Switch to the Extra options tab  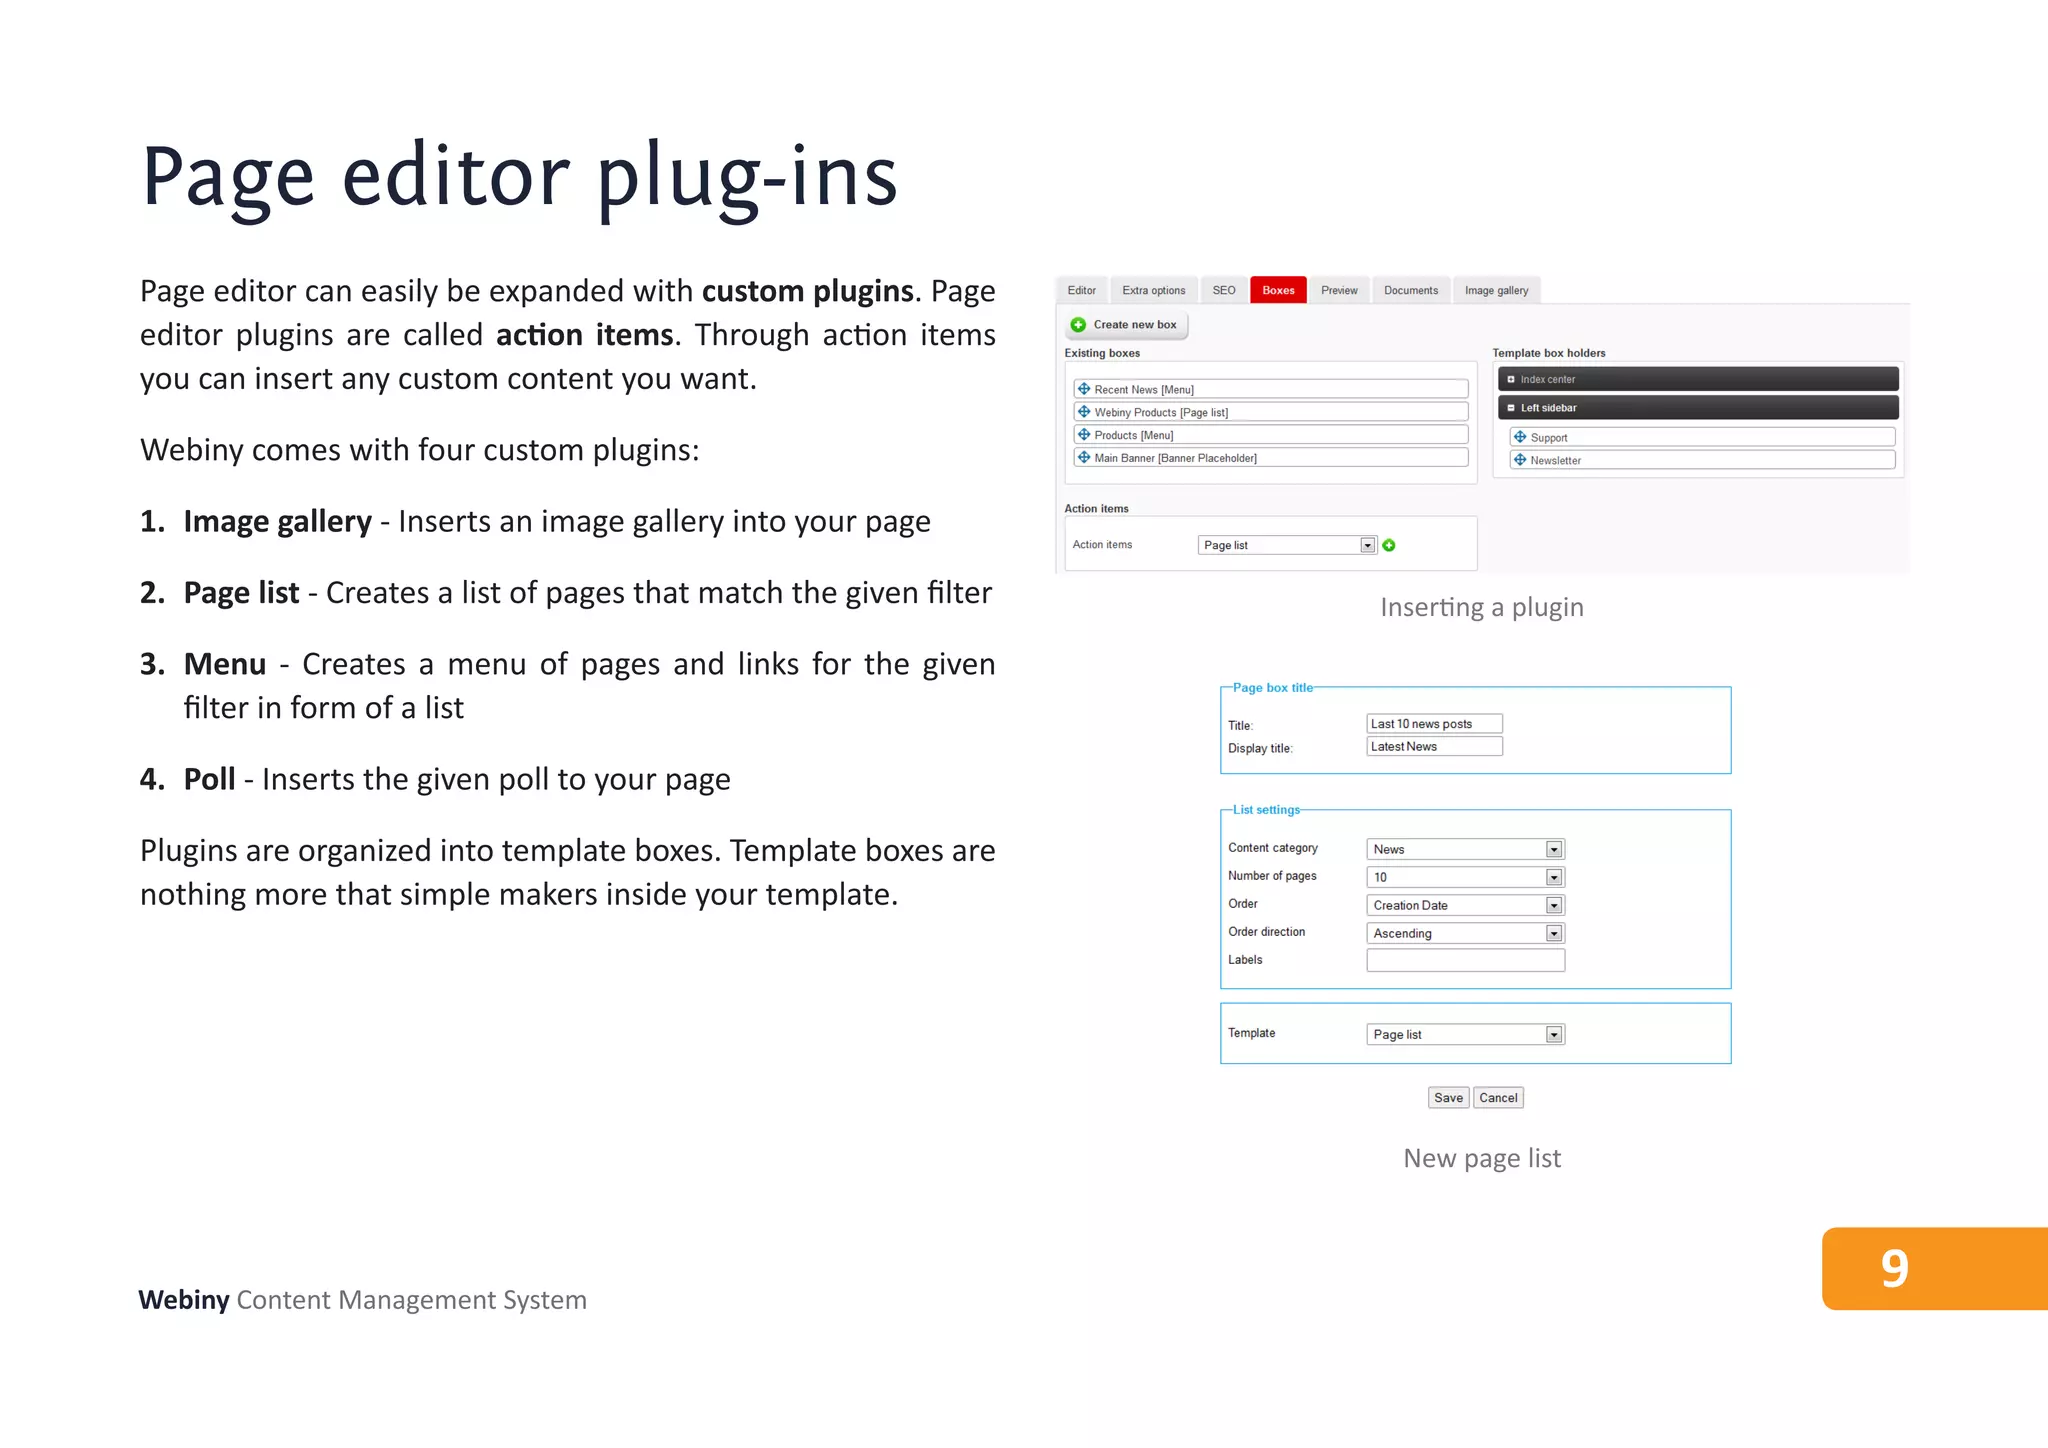point(1153,290)
